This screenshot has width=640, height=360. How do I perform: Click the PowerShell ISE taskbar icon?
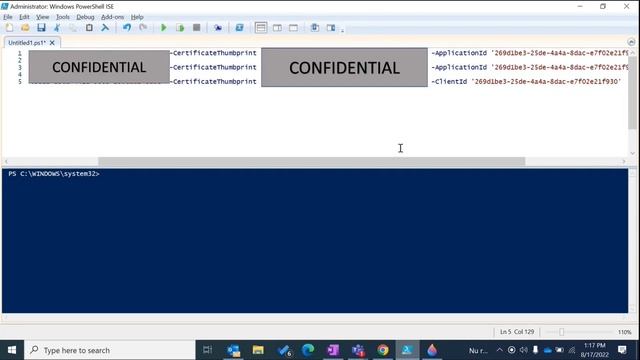(407, 350)
